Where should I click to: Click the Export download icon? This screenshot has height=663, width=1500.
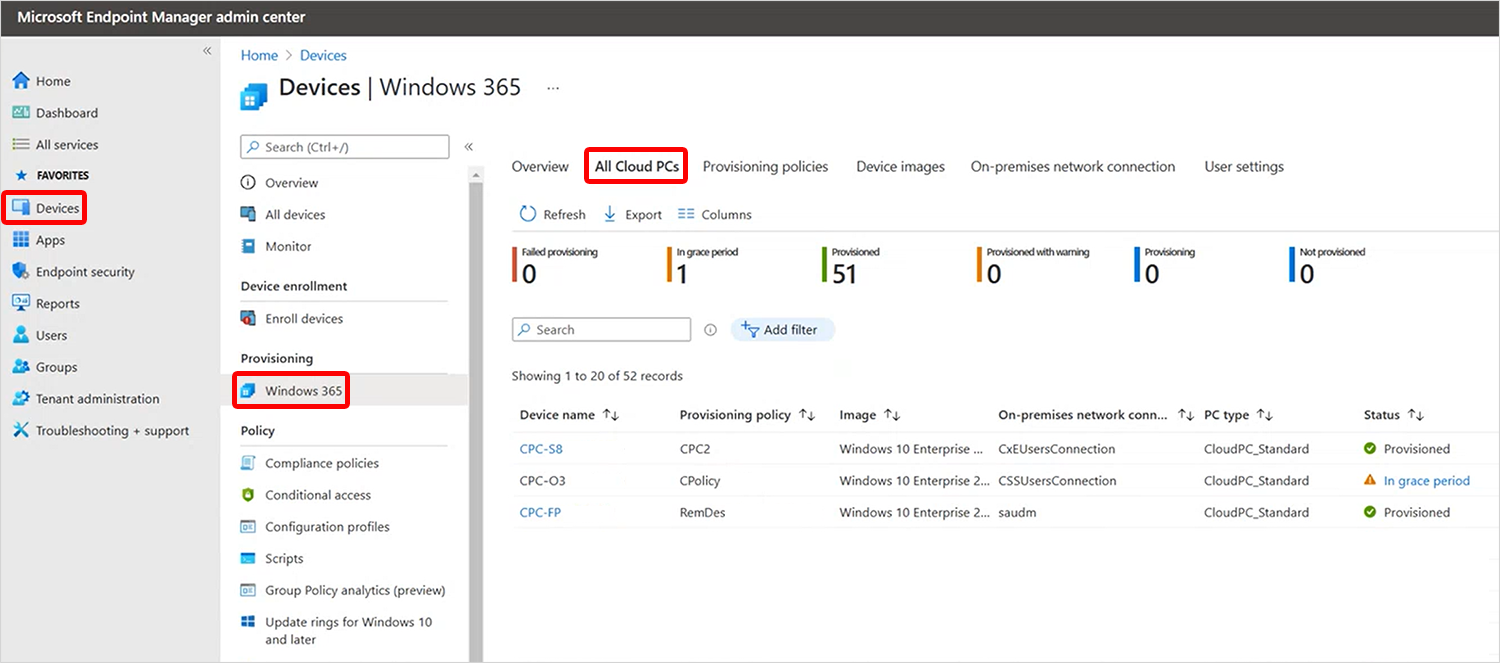coord(609,214)
